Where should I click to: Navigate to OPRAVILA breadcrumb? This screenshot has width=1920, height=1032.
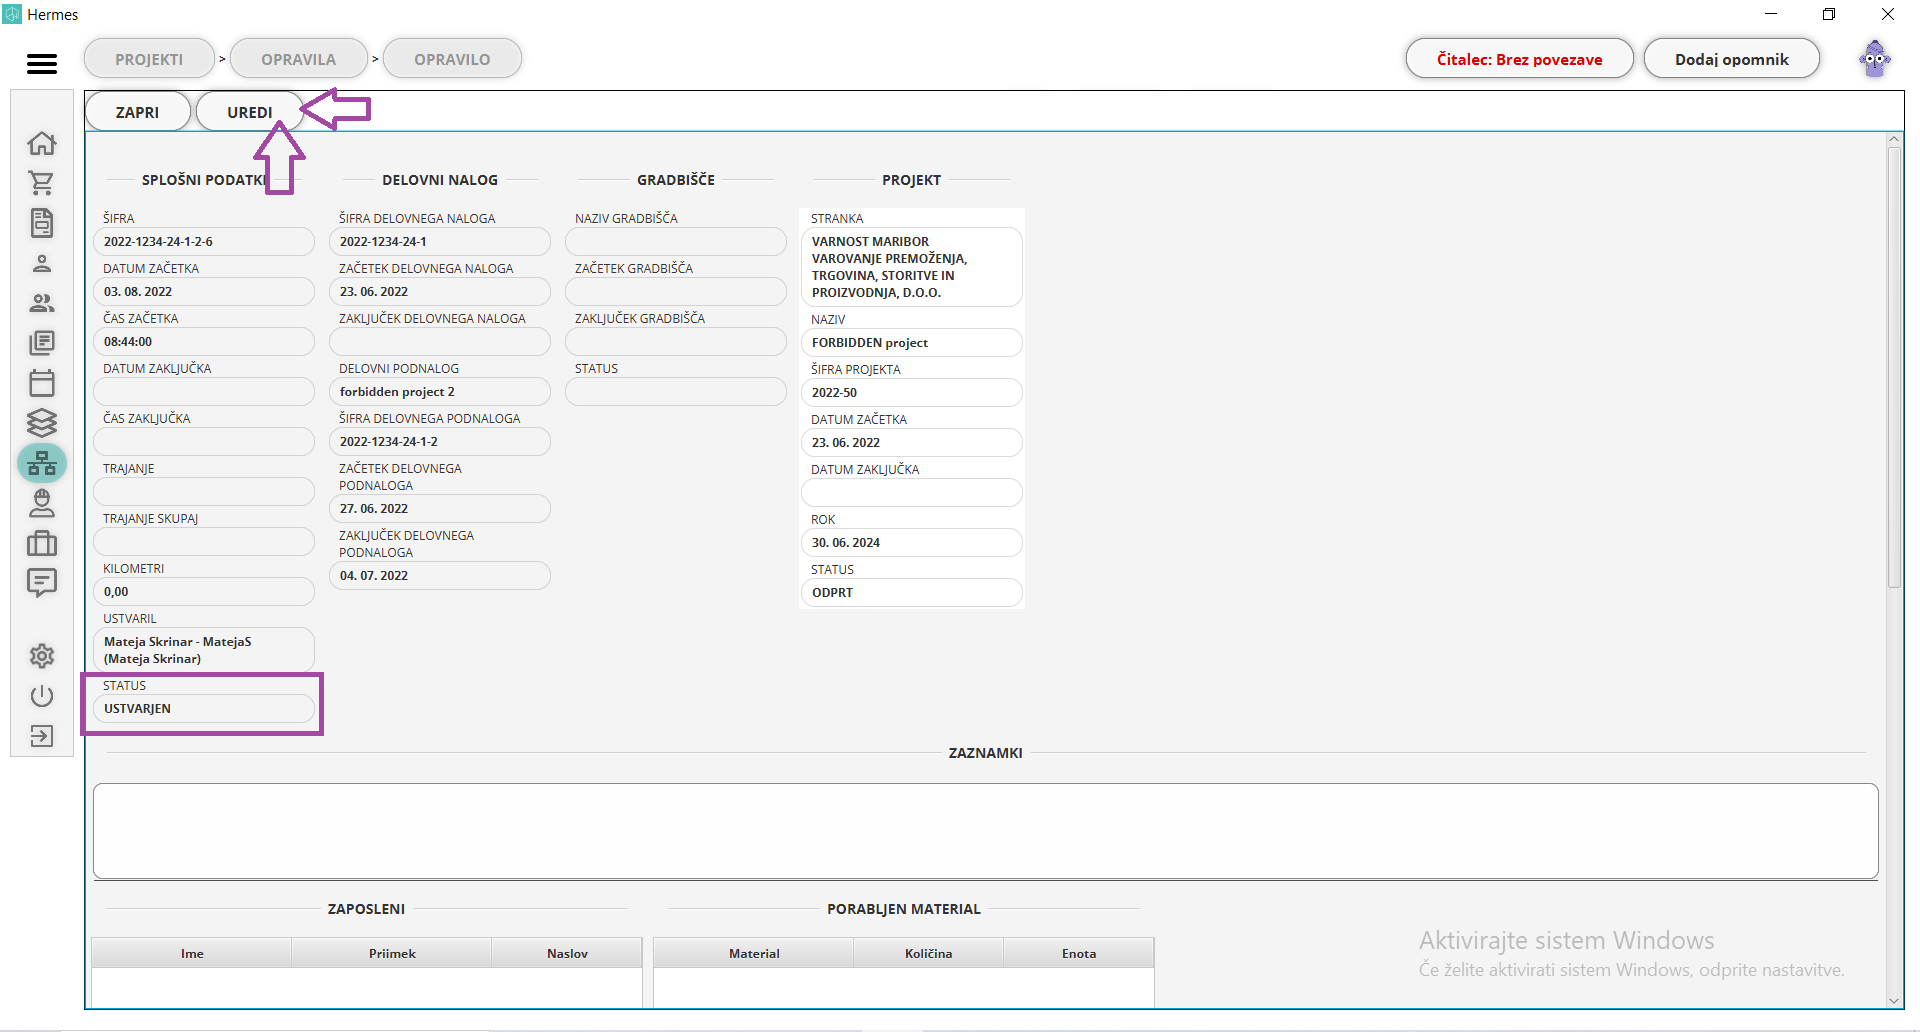298,59
